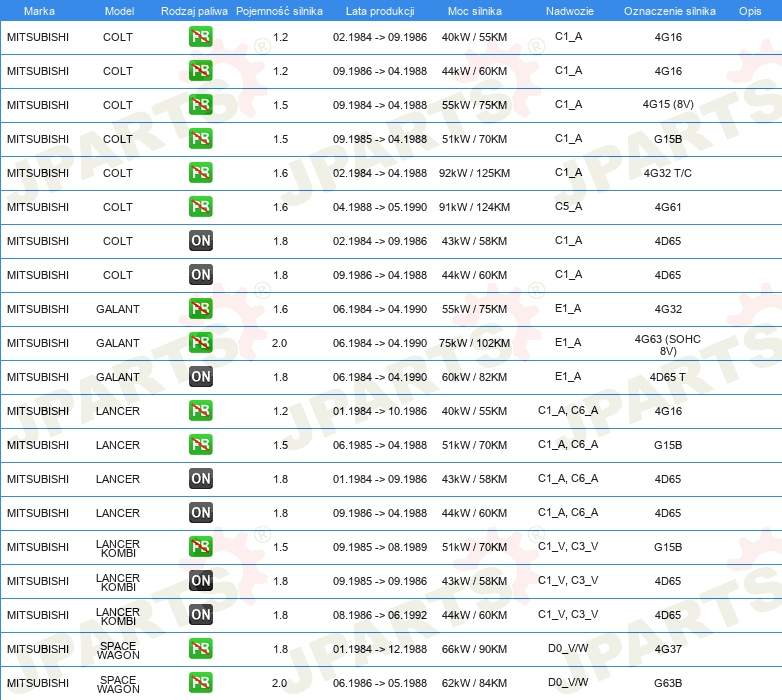Screen dimensions: 782x700
Task: Select engine code 4G61
Action: point(668,207)
